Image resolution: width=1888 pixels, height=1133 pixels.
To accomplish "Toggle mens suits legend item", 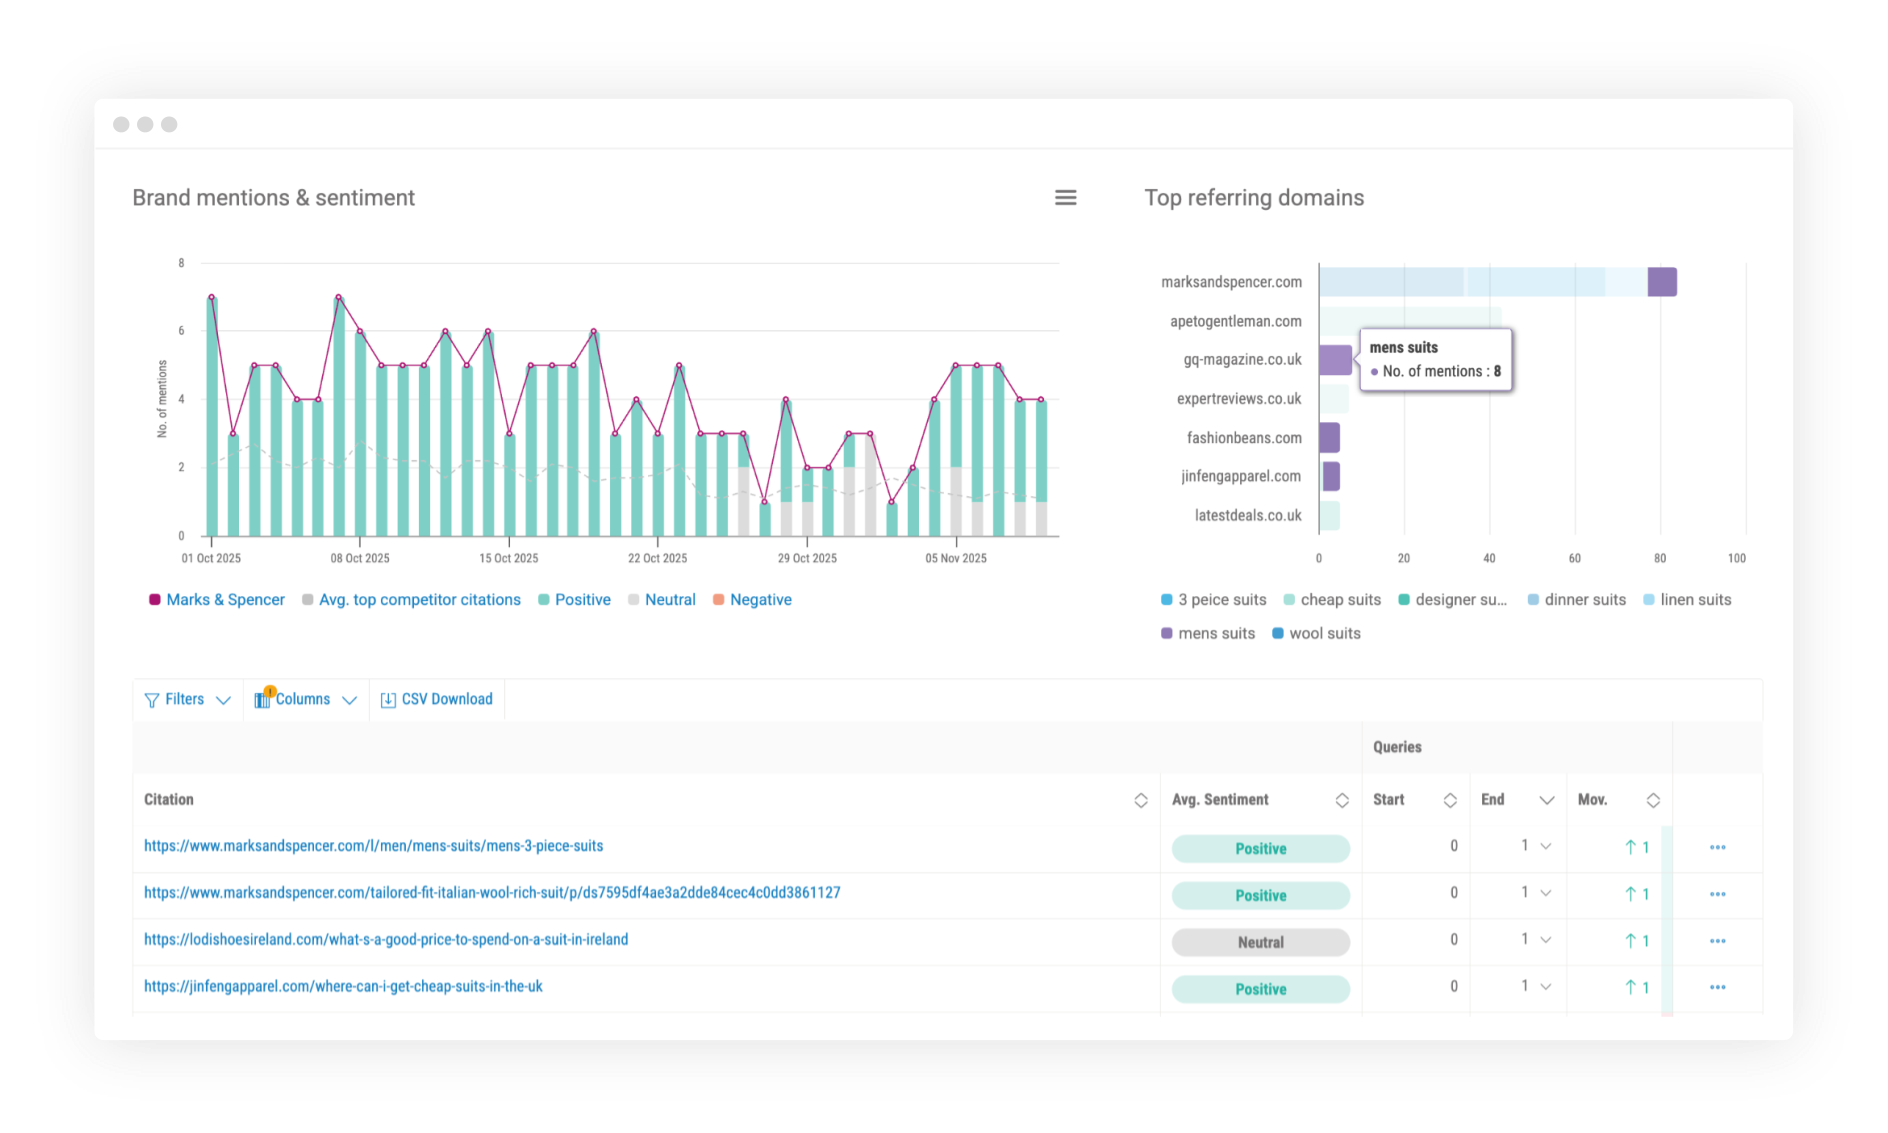I will click(1207, 633).
